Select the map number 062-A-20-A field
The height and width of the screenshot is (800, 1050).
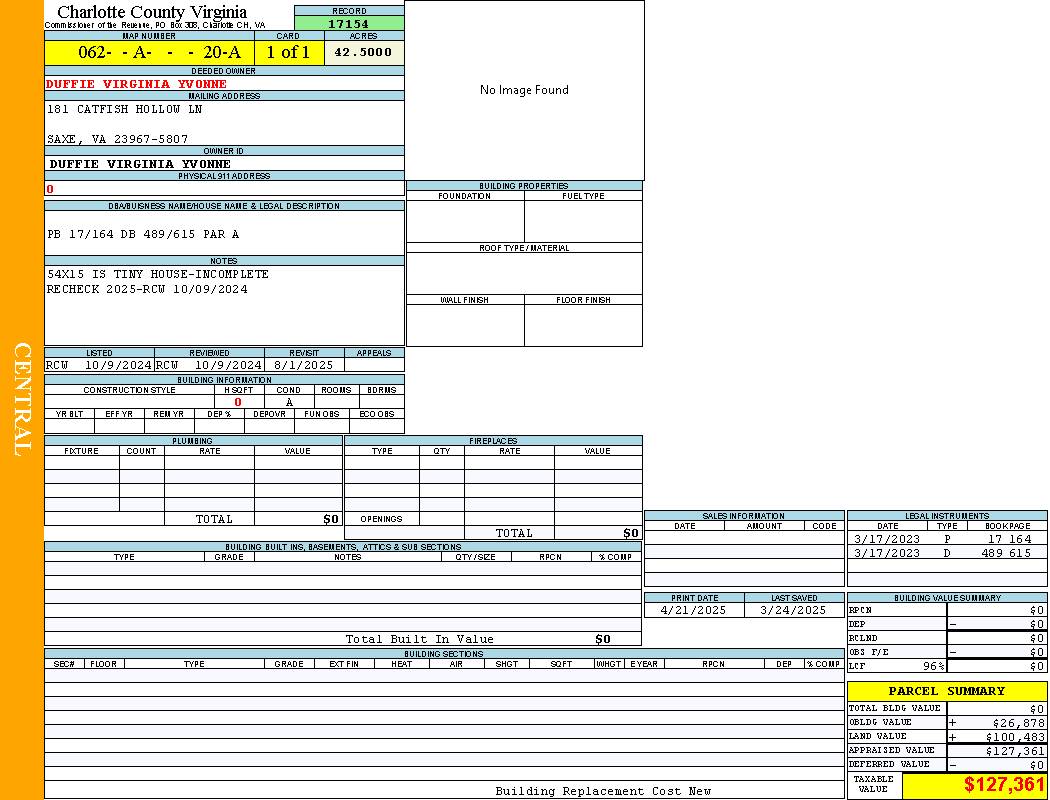149,53
